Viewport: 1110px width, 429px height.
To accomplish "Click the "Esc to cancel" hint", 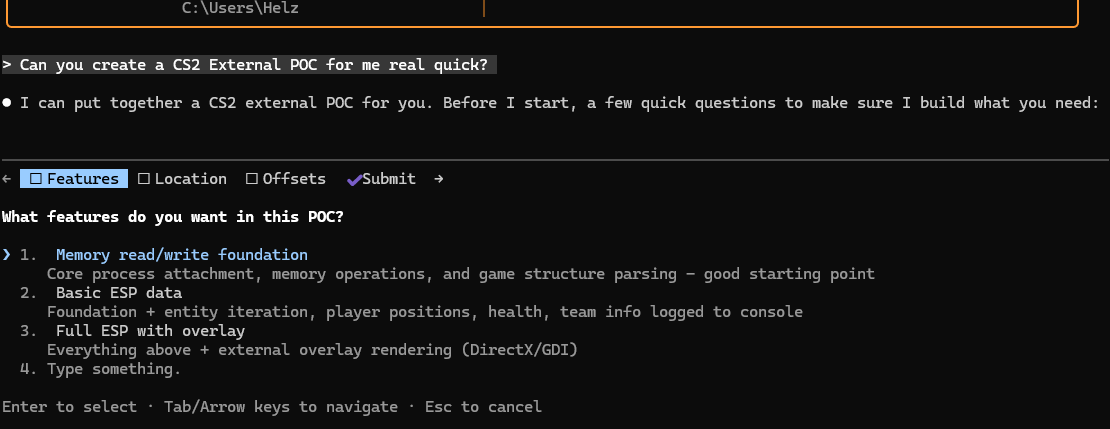I will tap(483, 407).
